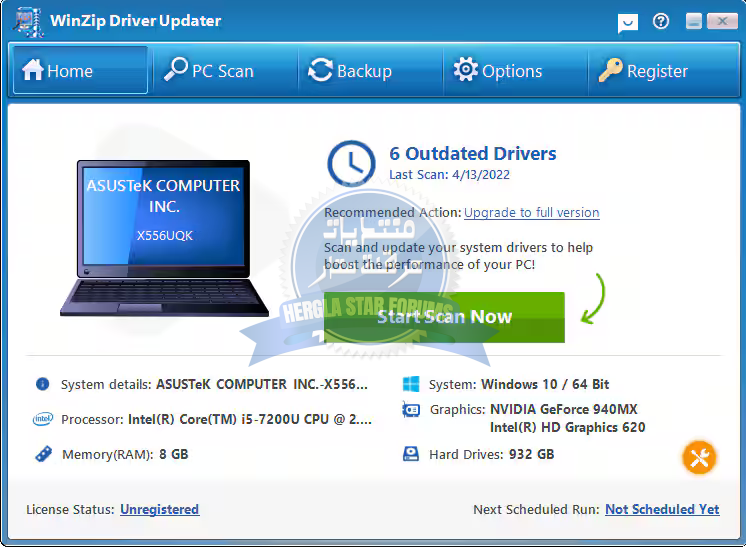Image resolution: width=746 pixels, height=547 pixels.
Task: Click the memory stick icon by Memory(RAM)
Action: (43, 454)
